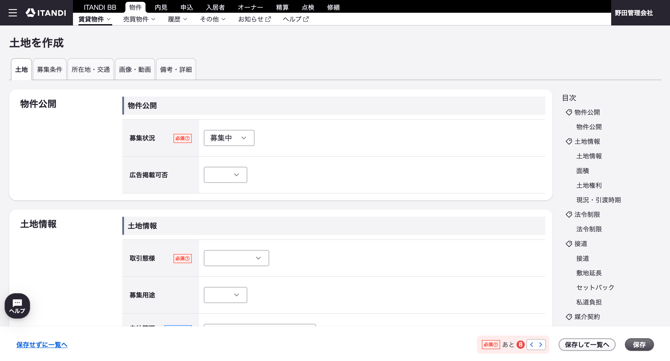The width and height of the screenshot is (670, 361).
Task: Click the tag icon beside 媒介契約 in 目次
Action: pyautogui.click(x=569, y=317)
